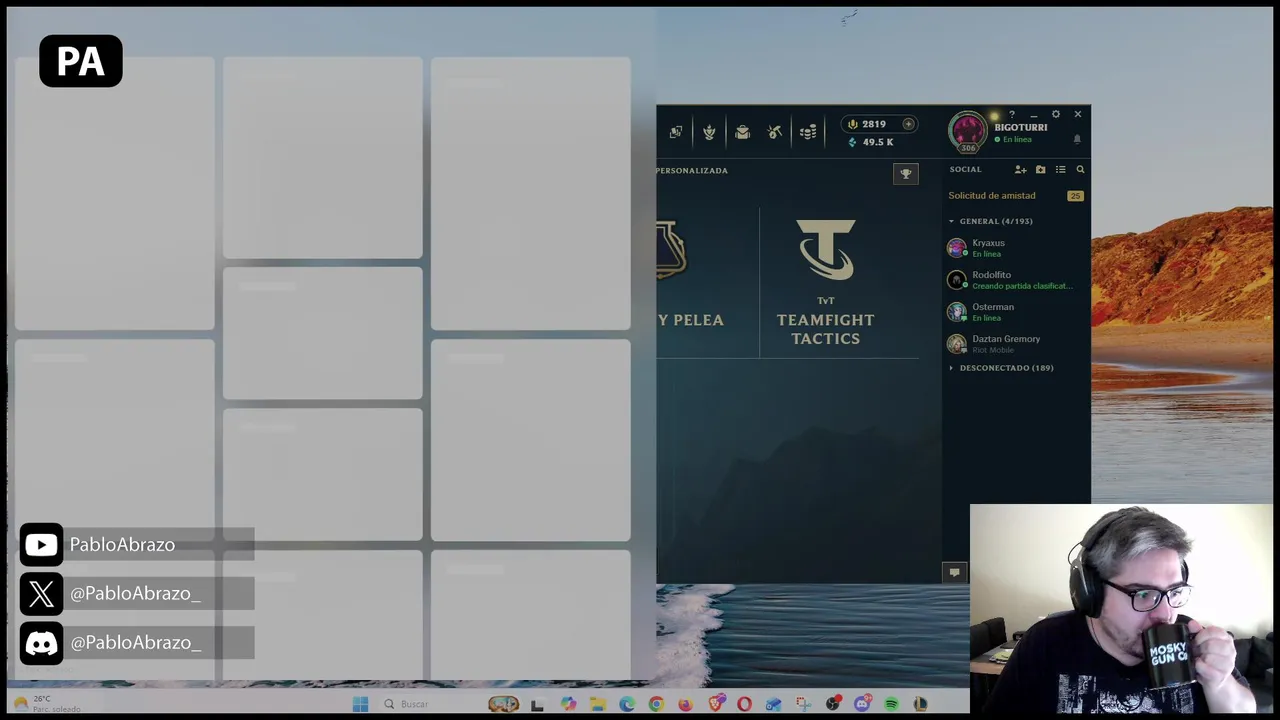
Task: Open Google Chrome from the taskbar
Action: click(x=656, y=704)
